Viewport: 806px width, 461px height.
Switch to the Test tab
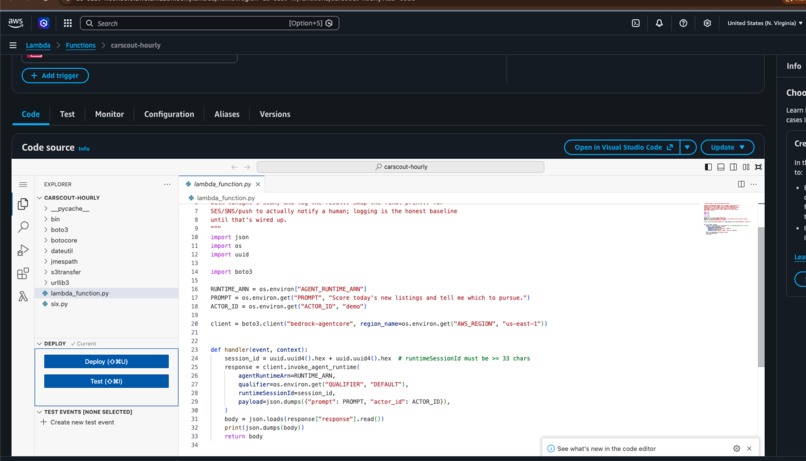coord(67,114)
